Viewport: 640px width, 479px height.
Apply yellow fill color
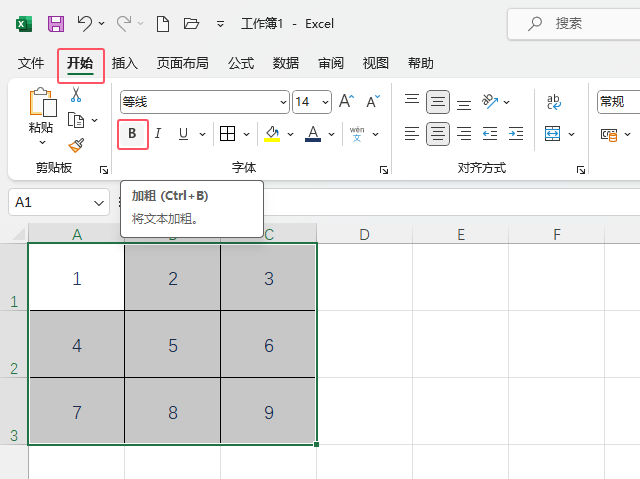[272, 134]
